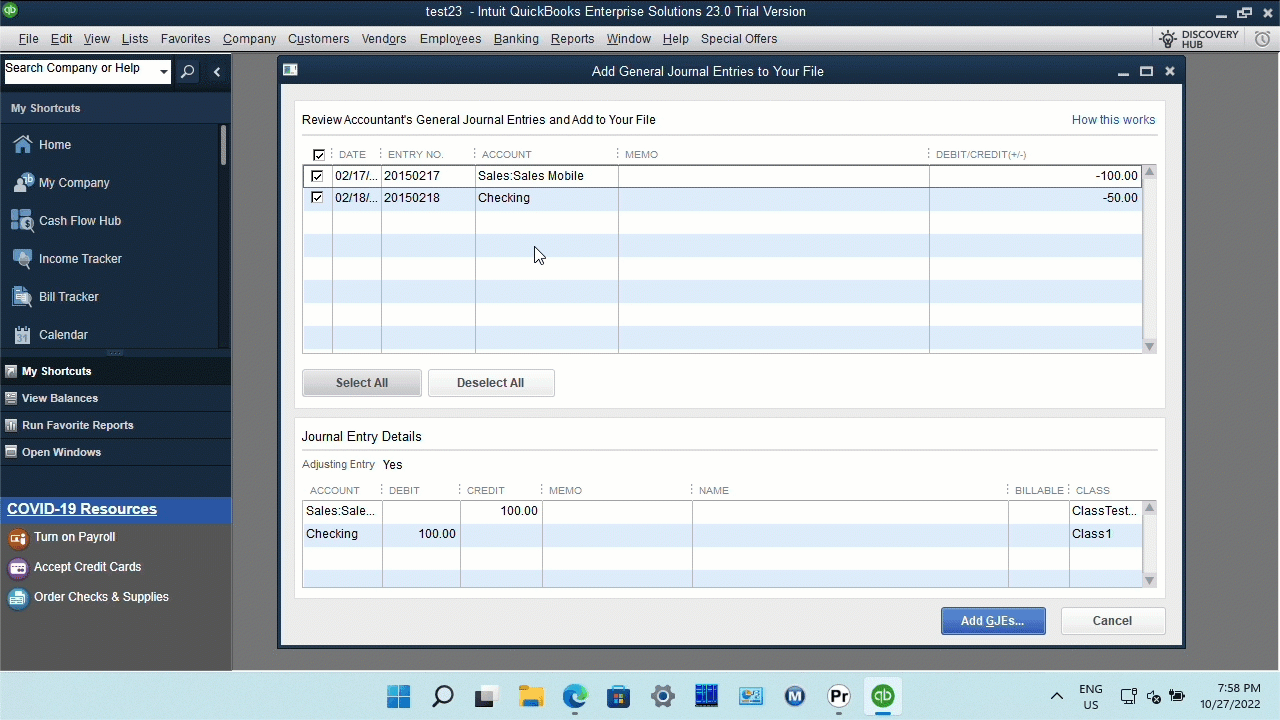The width and height of the screenshot is (1280, 720).
Task: Open the COVID-19 Resources link
Action: (x=82, y=509)
